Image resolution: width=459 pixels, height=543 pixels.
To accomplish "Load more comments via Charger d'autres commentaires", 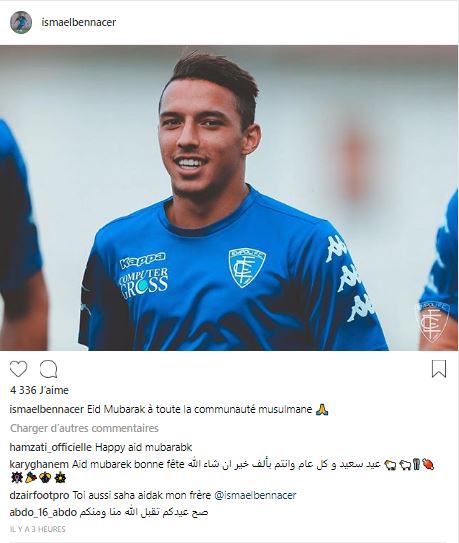I will coord(84,428).
